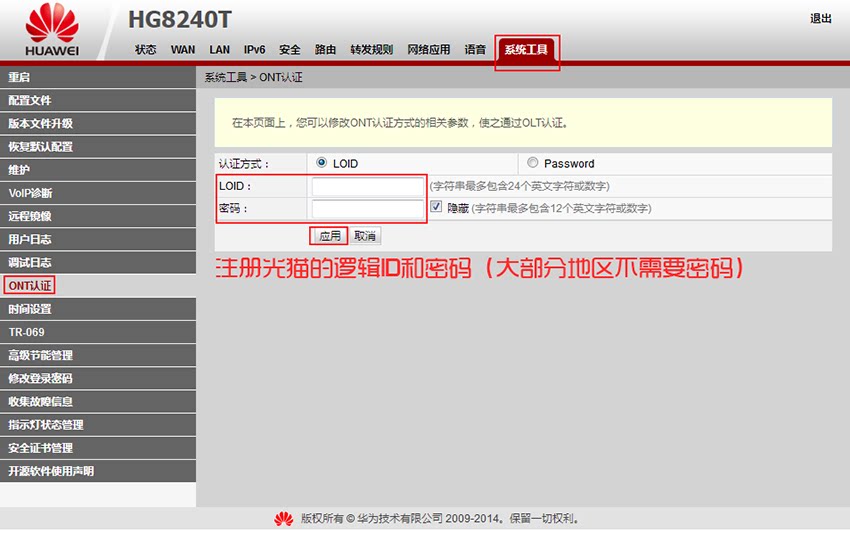Viewport: 850px width, 533px height.
Task: Open 重启 in the sidebar
Action: [x=98, y=77]
